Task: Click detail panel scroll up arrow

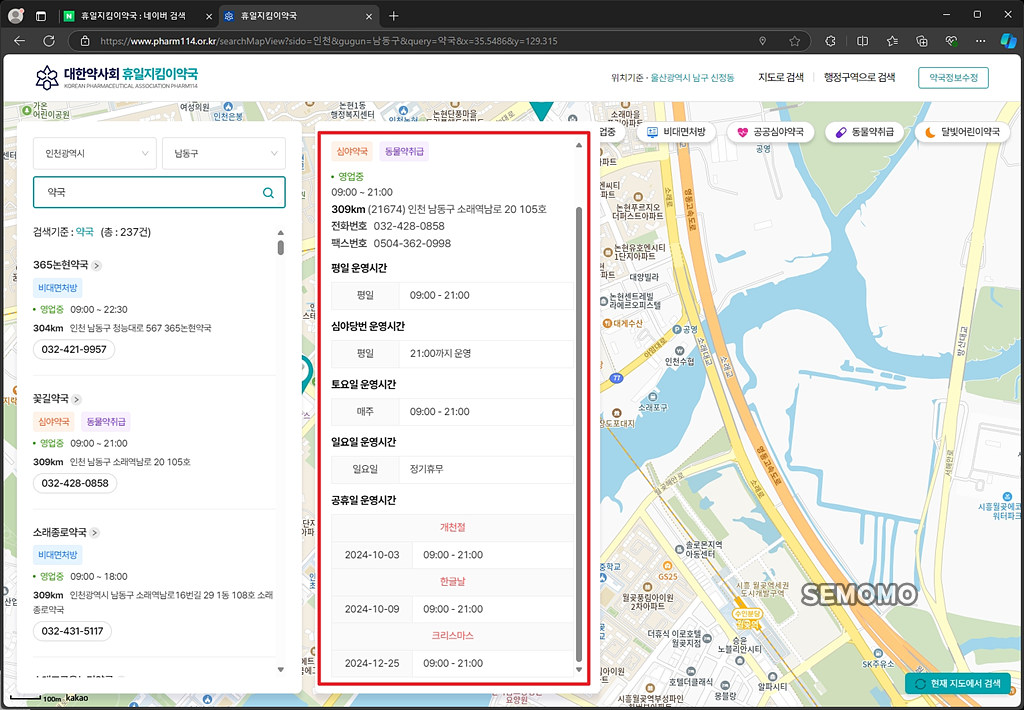Action: 579,145
